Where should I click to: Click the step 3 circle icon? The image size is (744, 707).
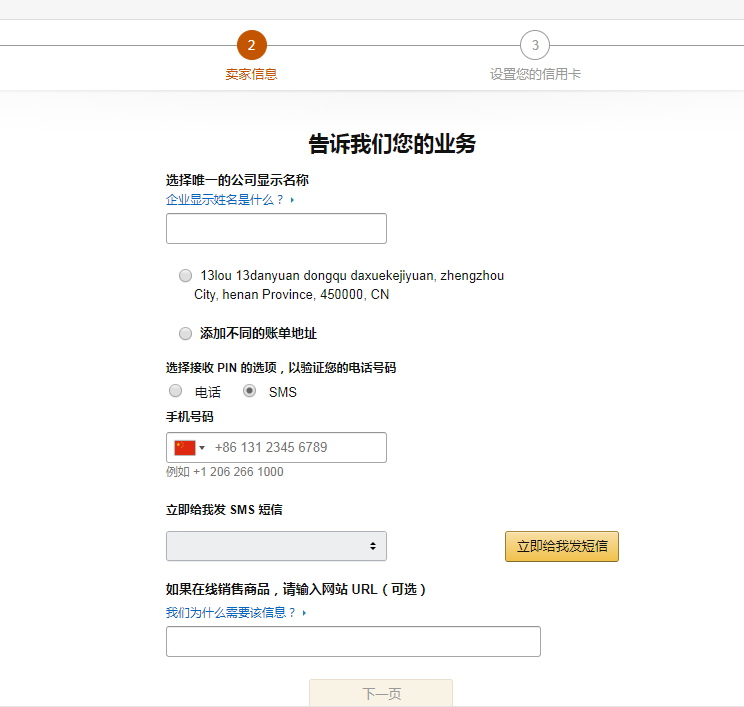(535, 45)
